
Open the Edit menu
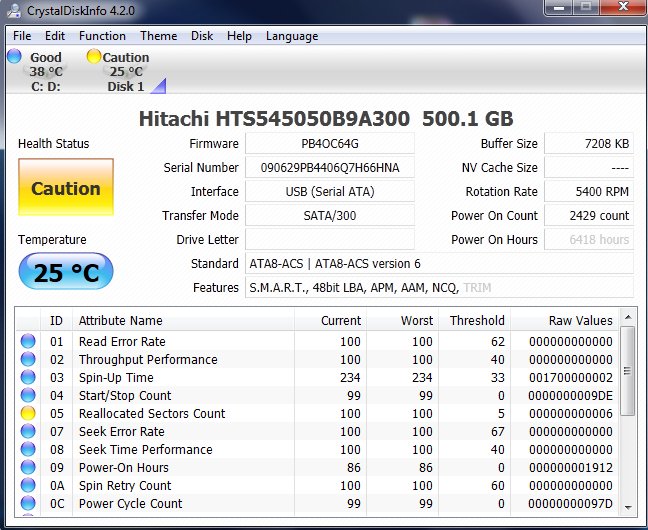click(55, 36)
